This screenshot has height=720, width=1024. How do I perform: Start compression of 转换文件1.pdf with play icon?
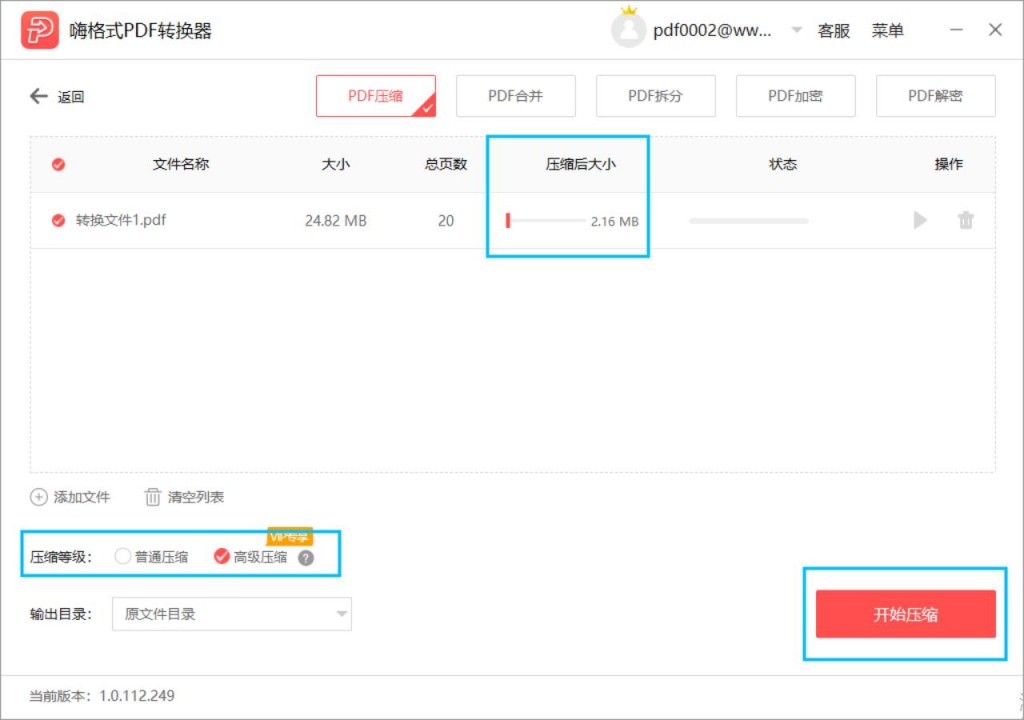(920, 220)
